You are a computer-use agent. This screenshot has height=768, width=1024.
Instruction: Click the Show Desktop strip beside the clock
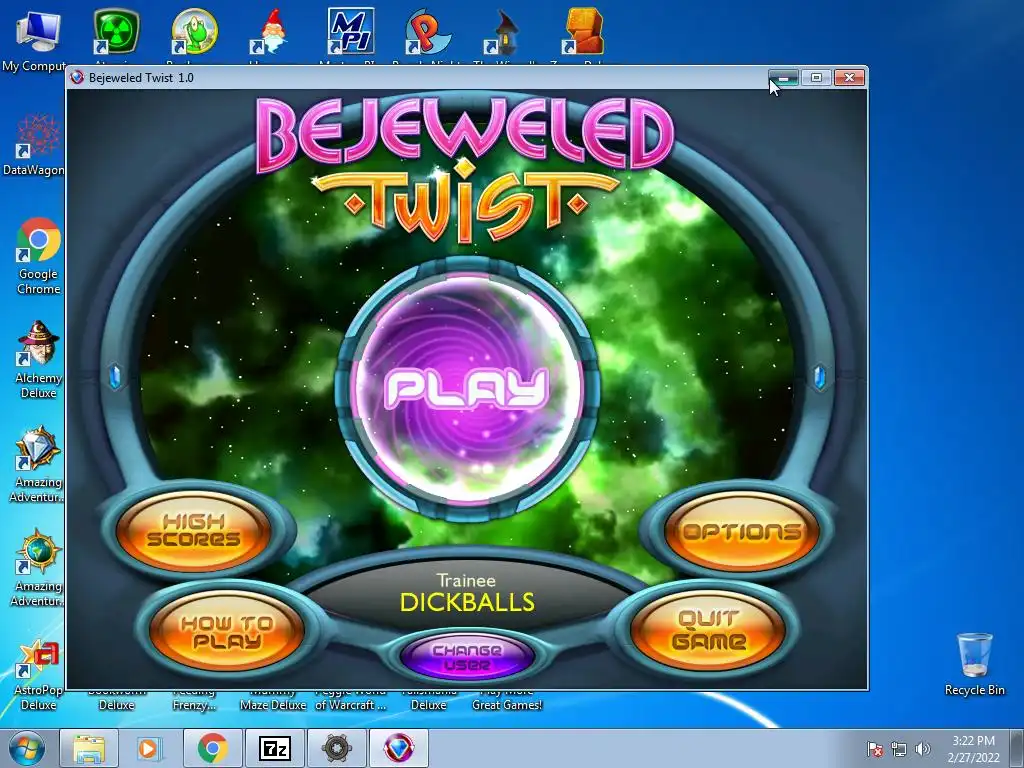pos(1018,748)
